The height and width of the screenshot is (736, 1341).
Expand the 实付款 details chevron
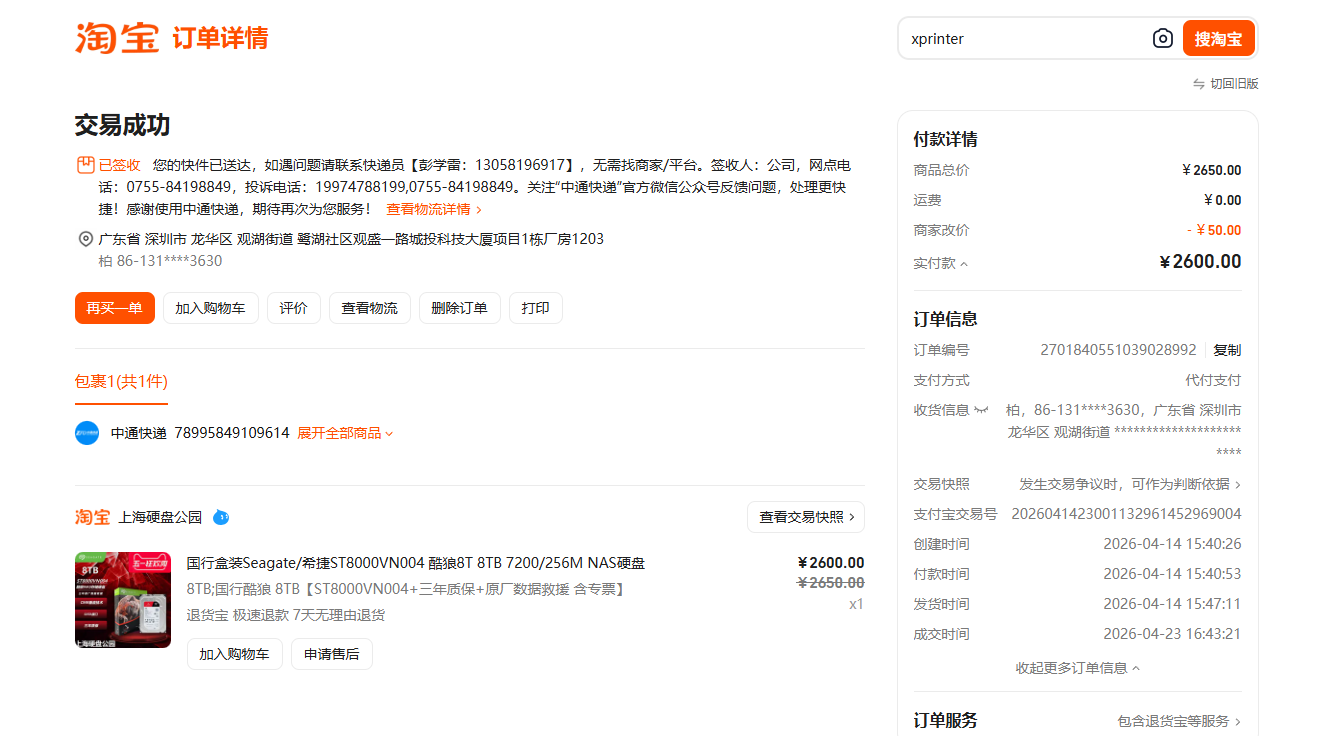pyautogui.click(x=964, y=264)
